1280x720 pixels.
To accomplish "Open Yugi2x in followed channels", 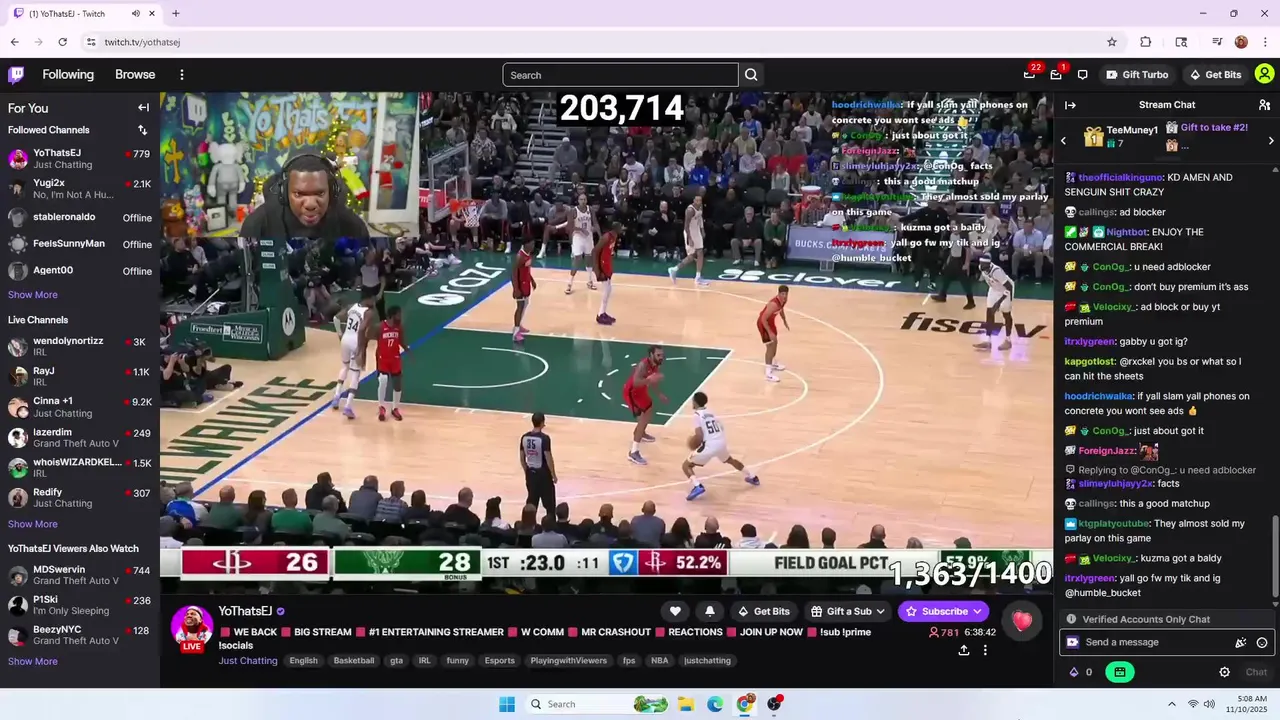I will pos(80,189).
